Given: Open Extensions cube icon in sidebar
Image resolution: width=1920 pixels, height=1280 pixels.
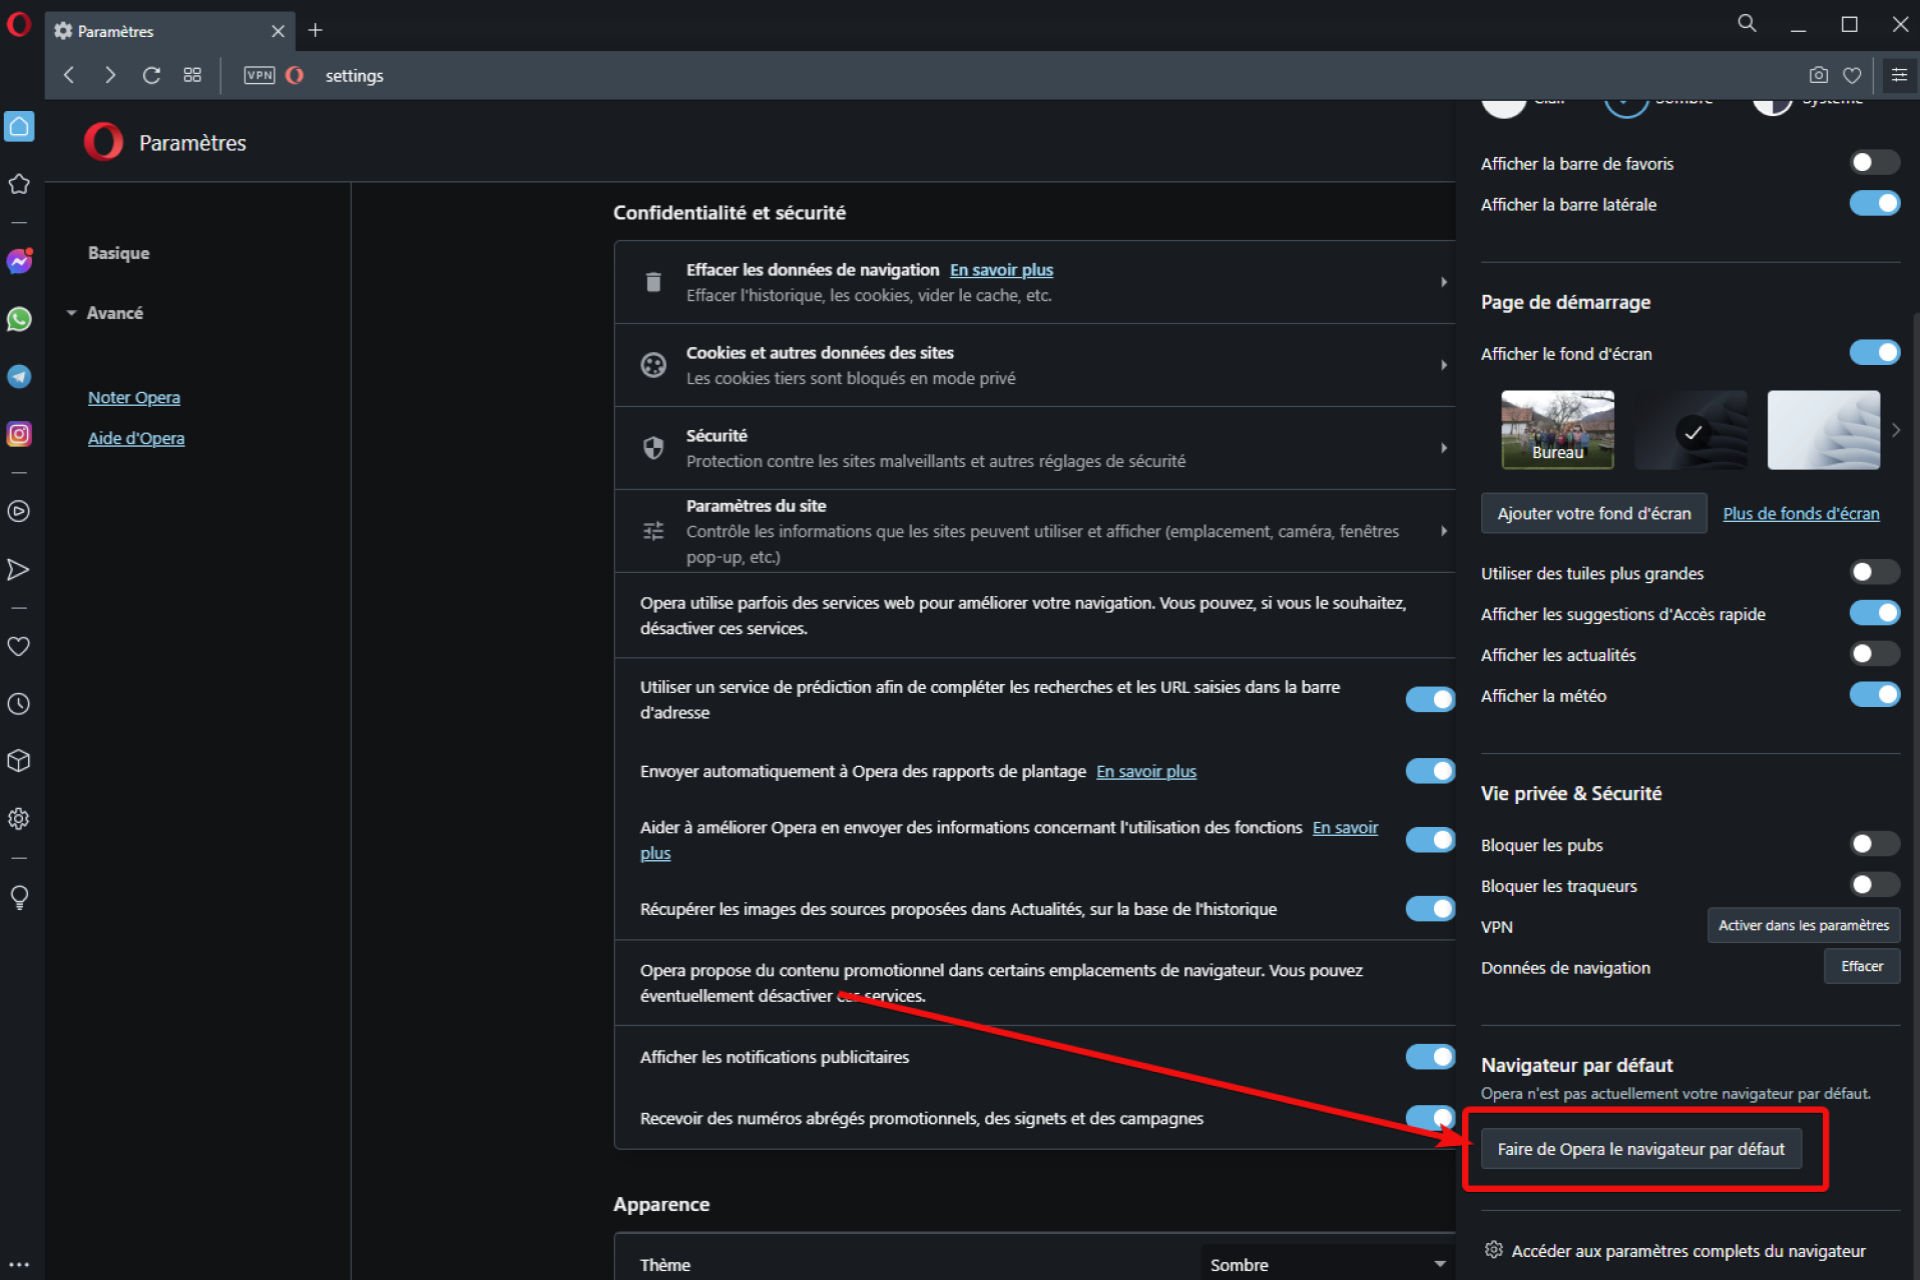Looking at the screenshot, I should (x=19, y=761).
